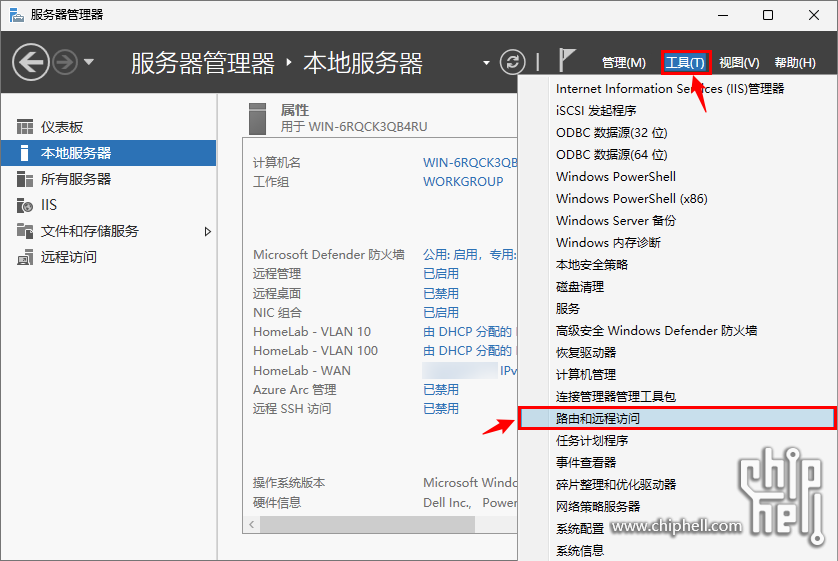Viewport: 838px width, 561px height.
Task: Click the back navigation arrow button
Action: 31,62
